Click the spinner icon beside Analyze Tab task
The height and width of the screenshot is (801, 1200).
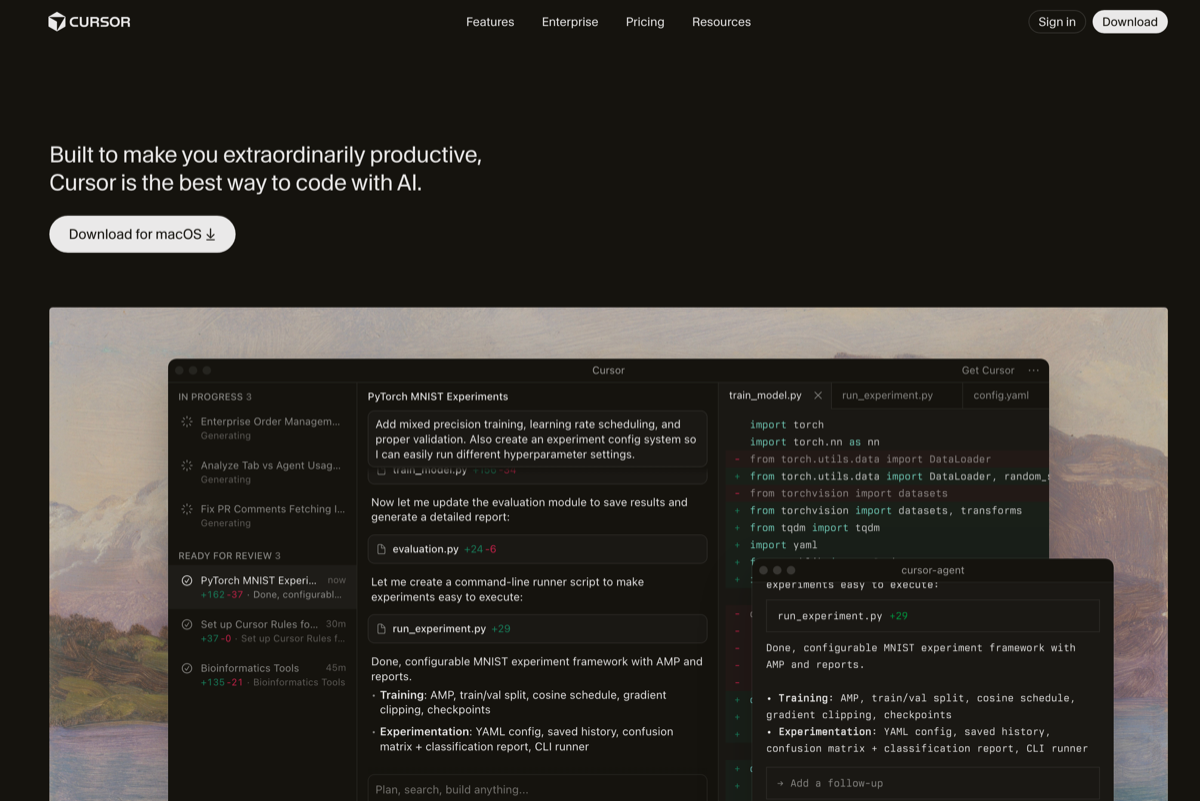[x=187, y=466]
